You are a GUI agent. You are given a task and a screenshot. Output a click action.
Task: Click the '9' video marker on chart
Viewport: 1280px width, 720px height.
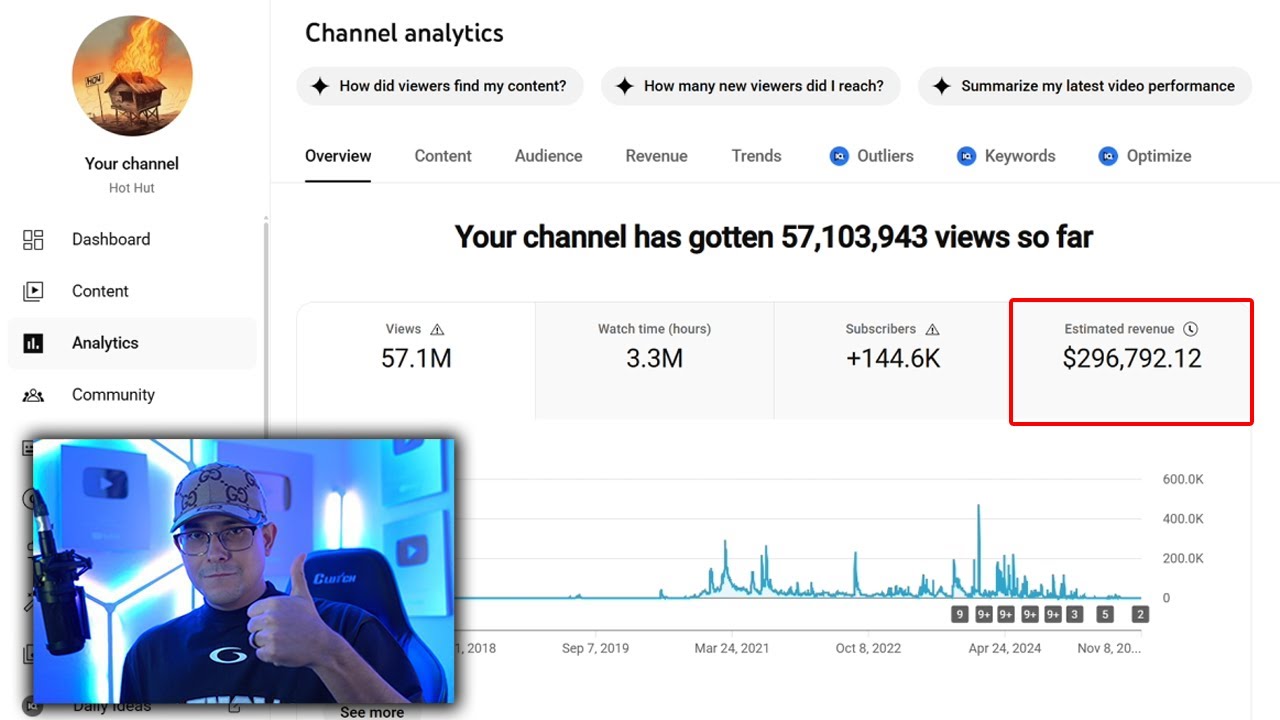tap(960, 615)
